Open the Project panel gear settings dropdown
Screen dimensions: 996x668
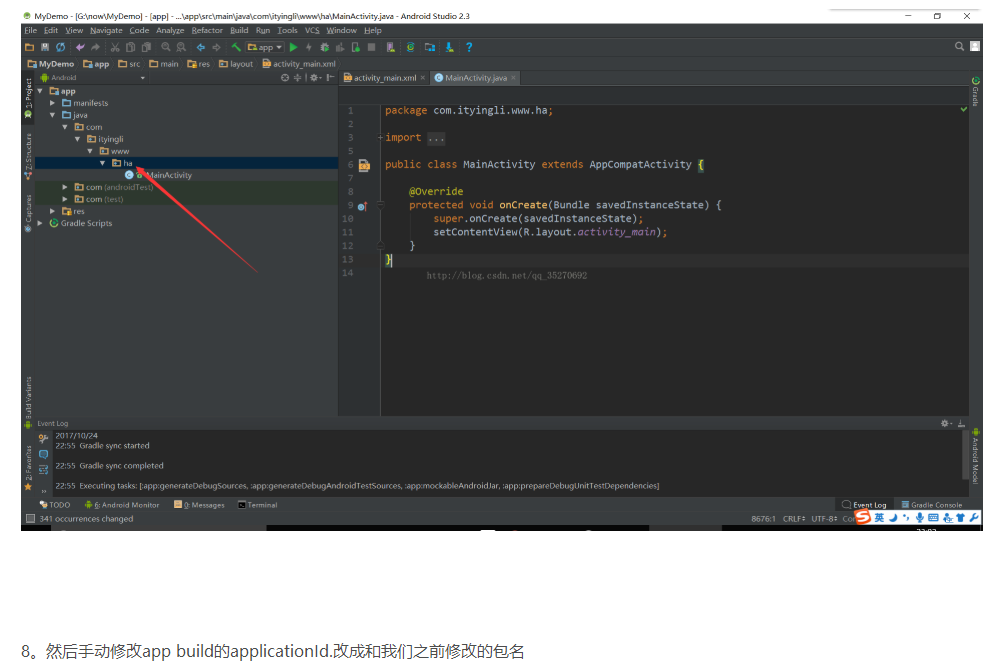[314, 77]
